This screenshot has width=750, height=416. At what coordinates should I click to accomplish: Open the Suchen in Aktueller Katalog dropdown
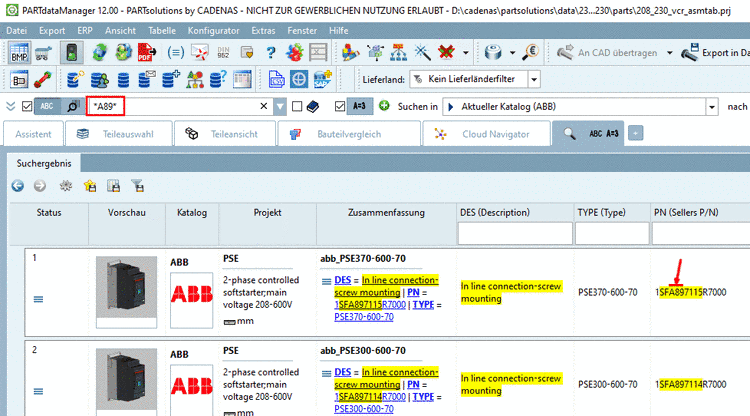point(712,107)
